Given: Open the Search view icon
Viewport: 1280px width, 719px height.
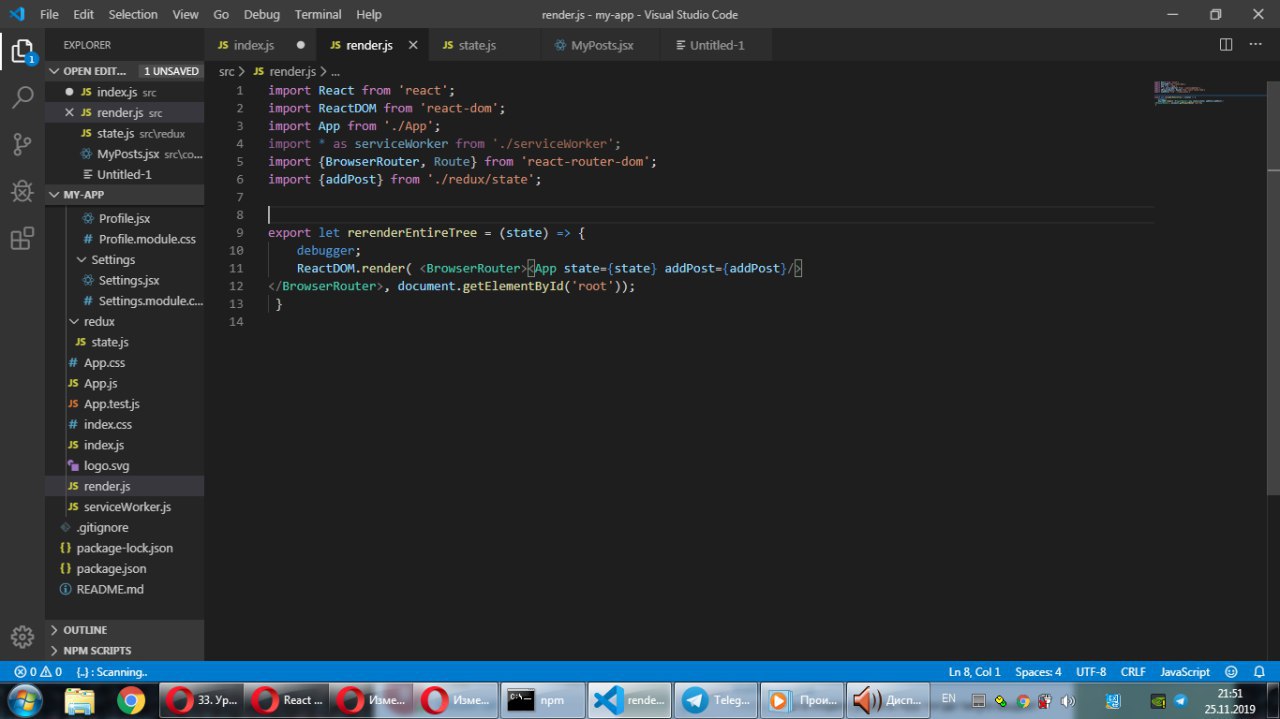Looking at the screenshot, I should pos(22,98).
